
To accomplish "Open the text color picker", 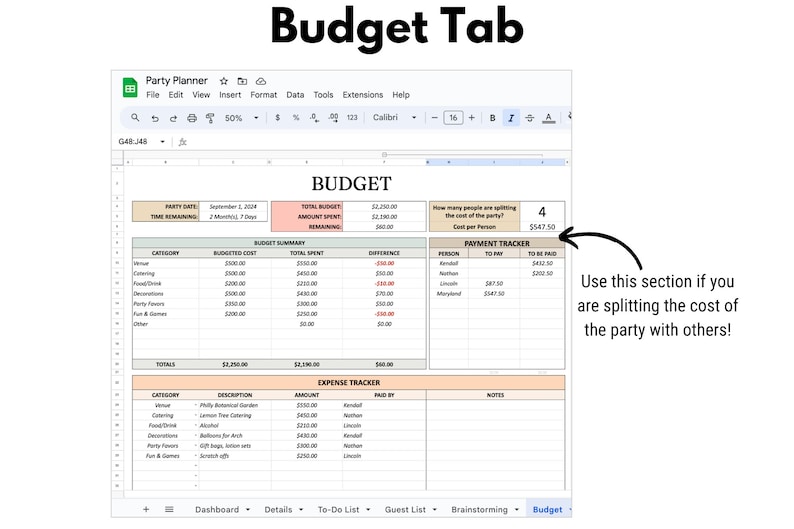I will (548, 118).
